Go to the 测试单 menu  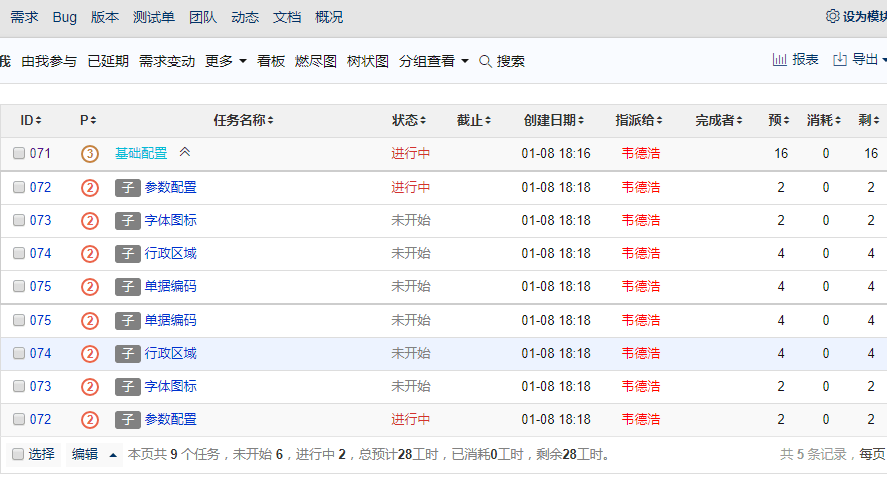pyautogui.click(x=153, y=17)
